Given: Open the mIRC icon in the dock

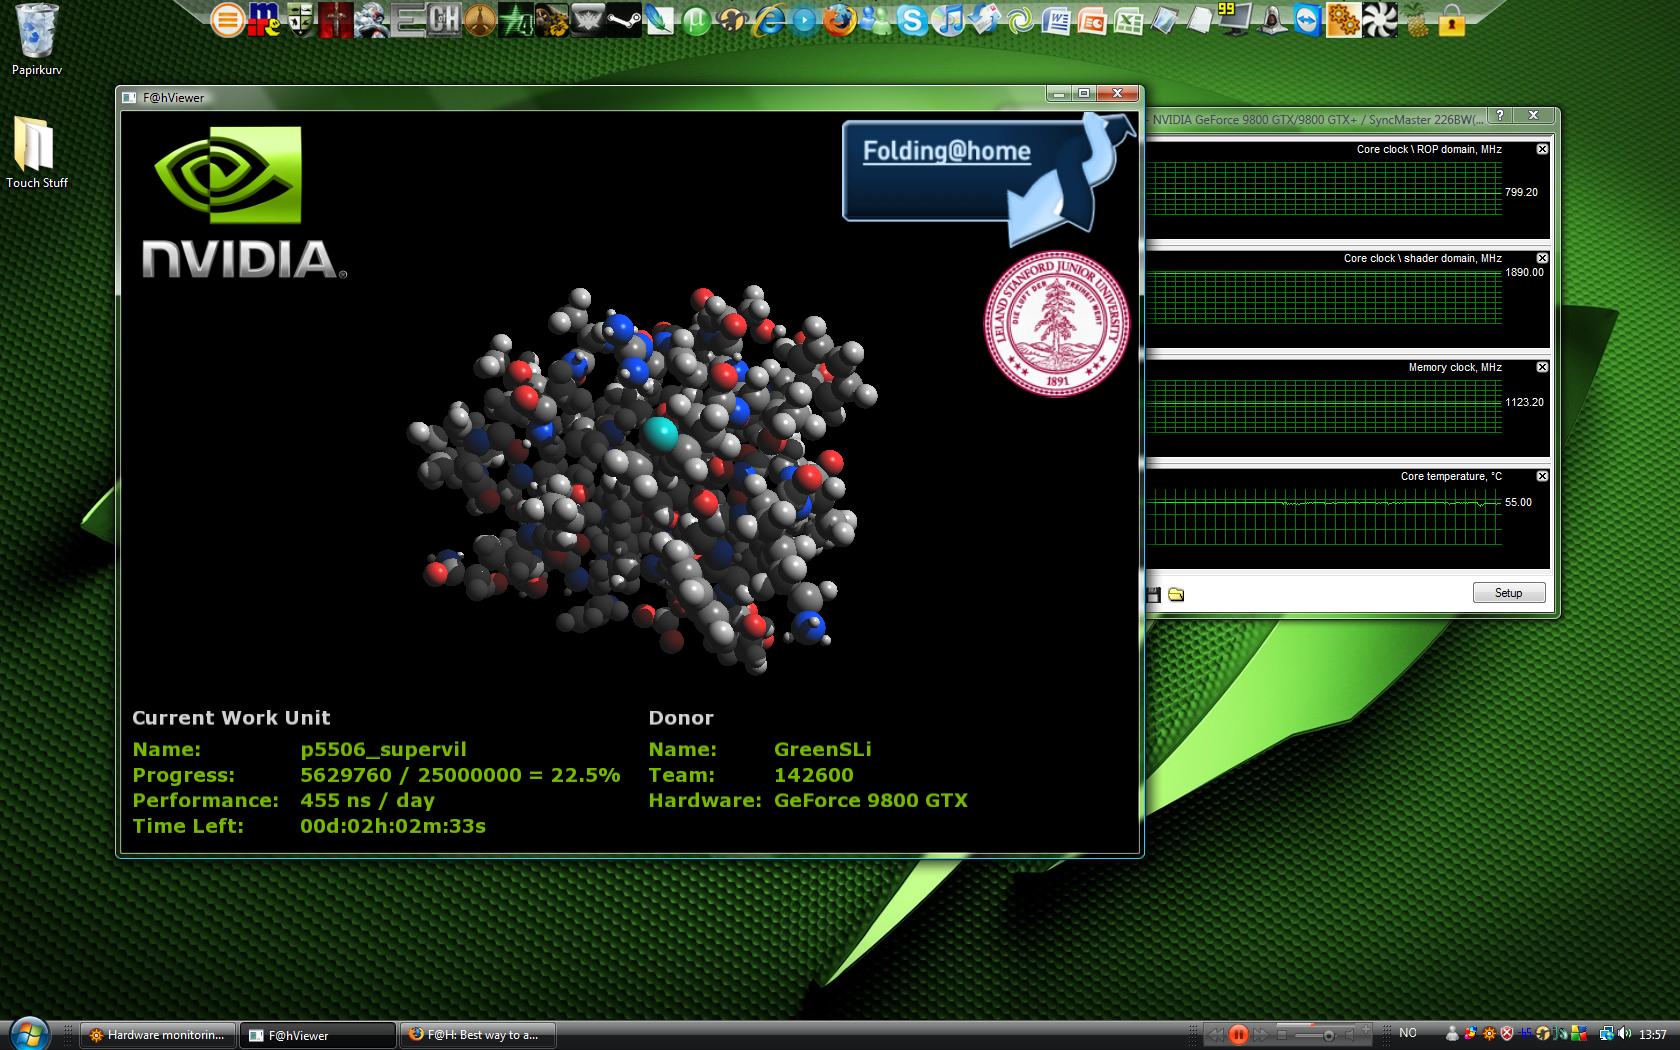Looking at the screenshot, I should pyautogui.click(x=263, y=20).
